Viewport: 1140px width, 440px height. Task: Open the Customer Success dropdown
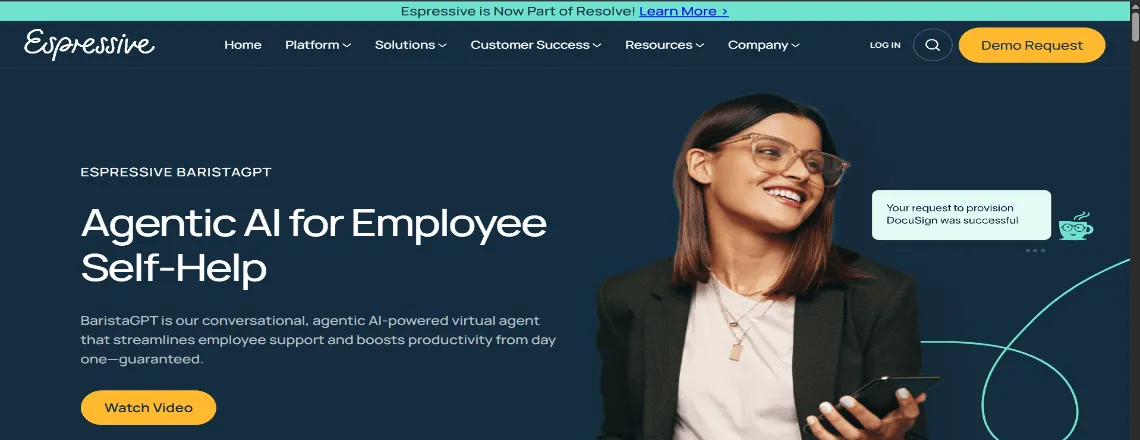(x=536, y=45)
